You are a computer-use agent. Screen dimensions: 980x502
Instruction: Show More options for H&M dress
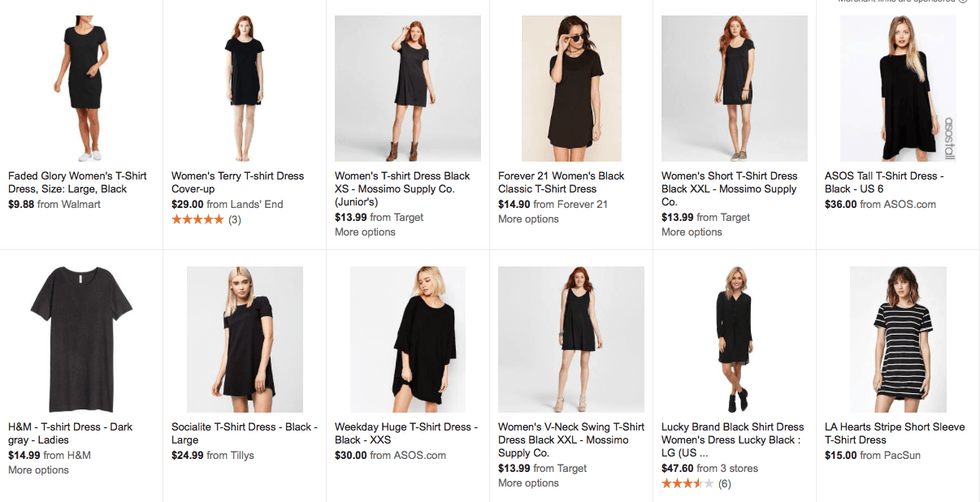point(39,470)
